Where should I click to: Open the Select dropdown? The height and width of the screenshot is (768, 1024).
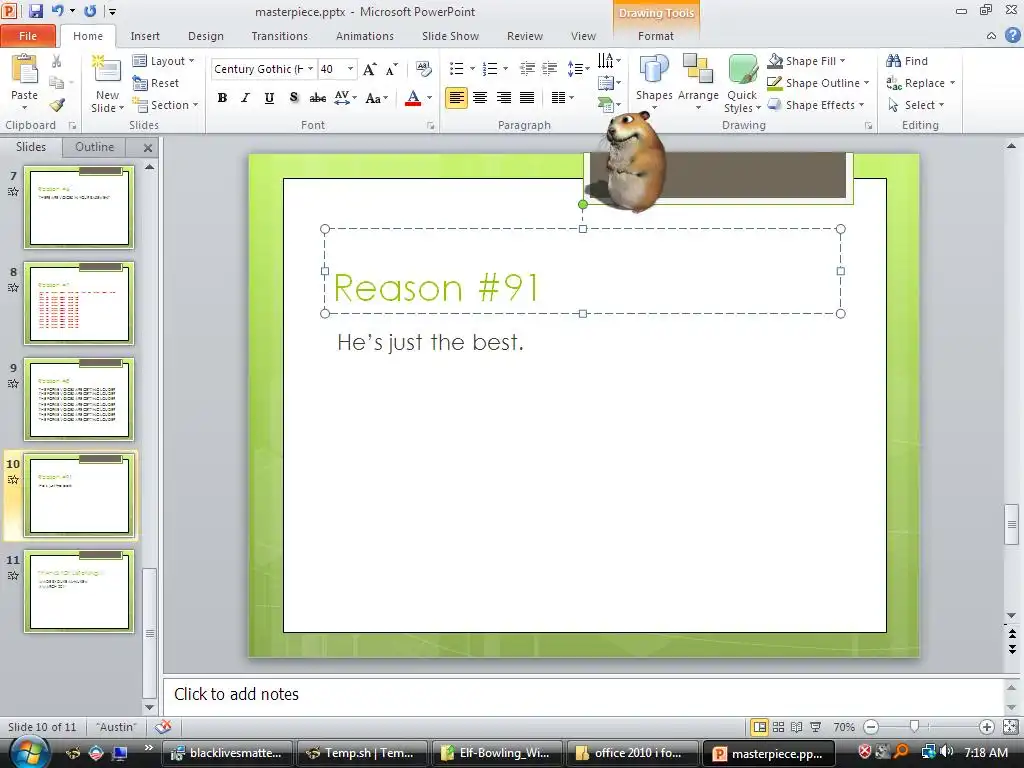916,105
